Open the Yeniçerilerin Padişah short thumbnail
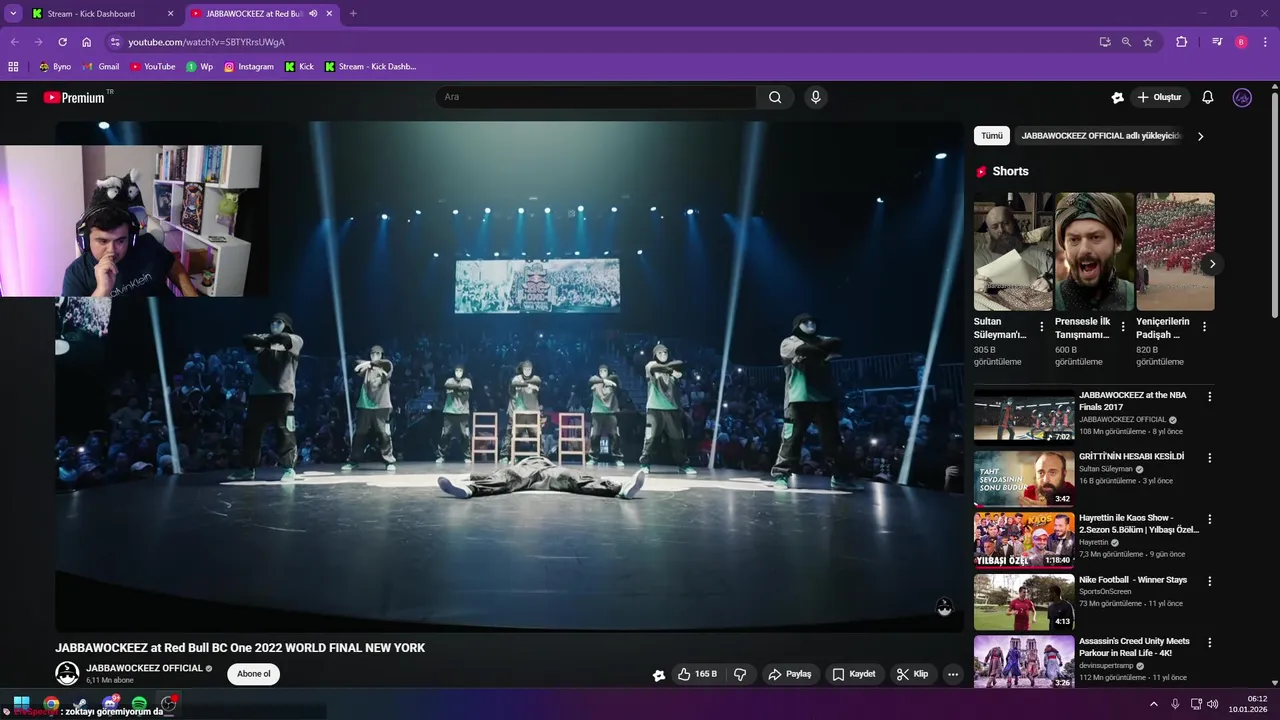This screenshot has width=1280, height=720. tap(1175, 251)
